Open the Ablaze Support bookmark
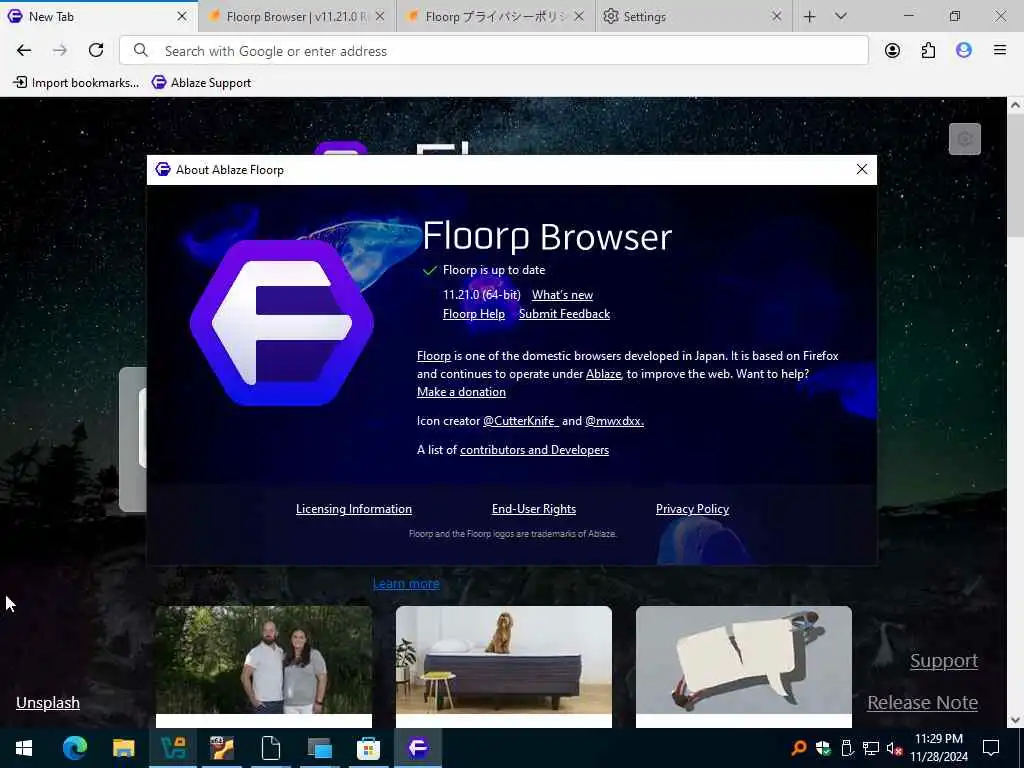 tap(202, 82)
